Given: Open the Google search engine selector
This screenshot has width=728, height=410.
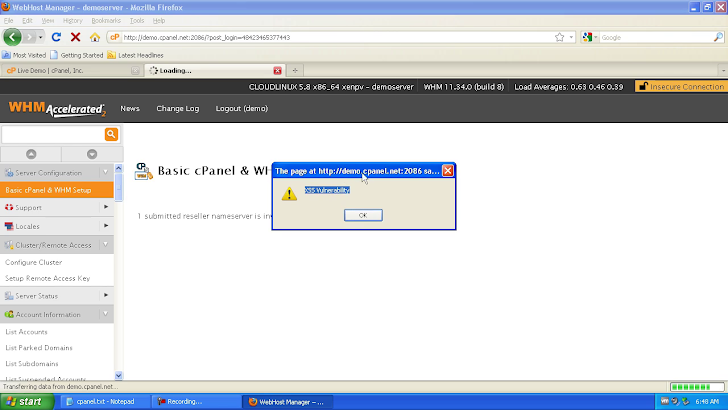Looking at the screenshot, I should coord(590,37).
